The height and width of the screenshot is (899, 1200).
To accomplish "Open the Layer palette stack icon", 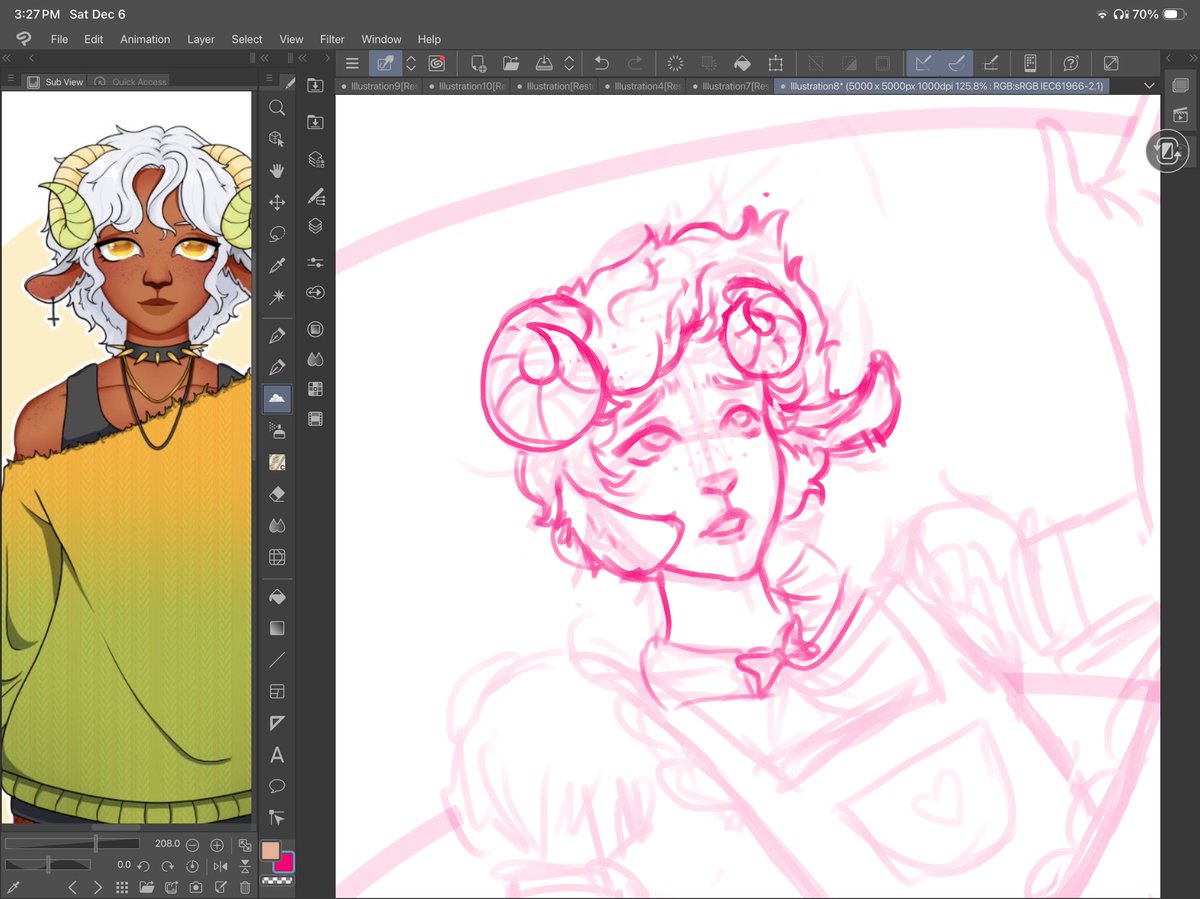I will coord(316,227).
